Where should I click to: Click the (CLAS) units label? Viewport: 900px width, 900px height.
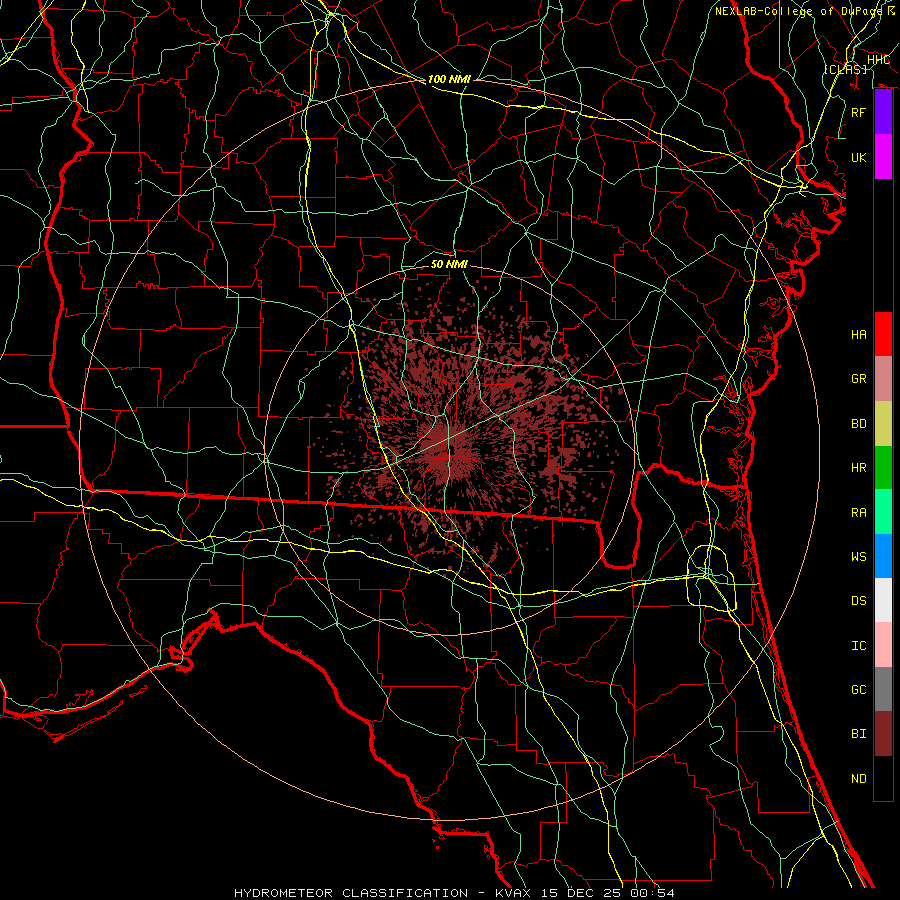point(845,69)
